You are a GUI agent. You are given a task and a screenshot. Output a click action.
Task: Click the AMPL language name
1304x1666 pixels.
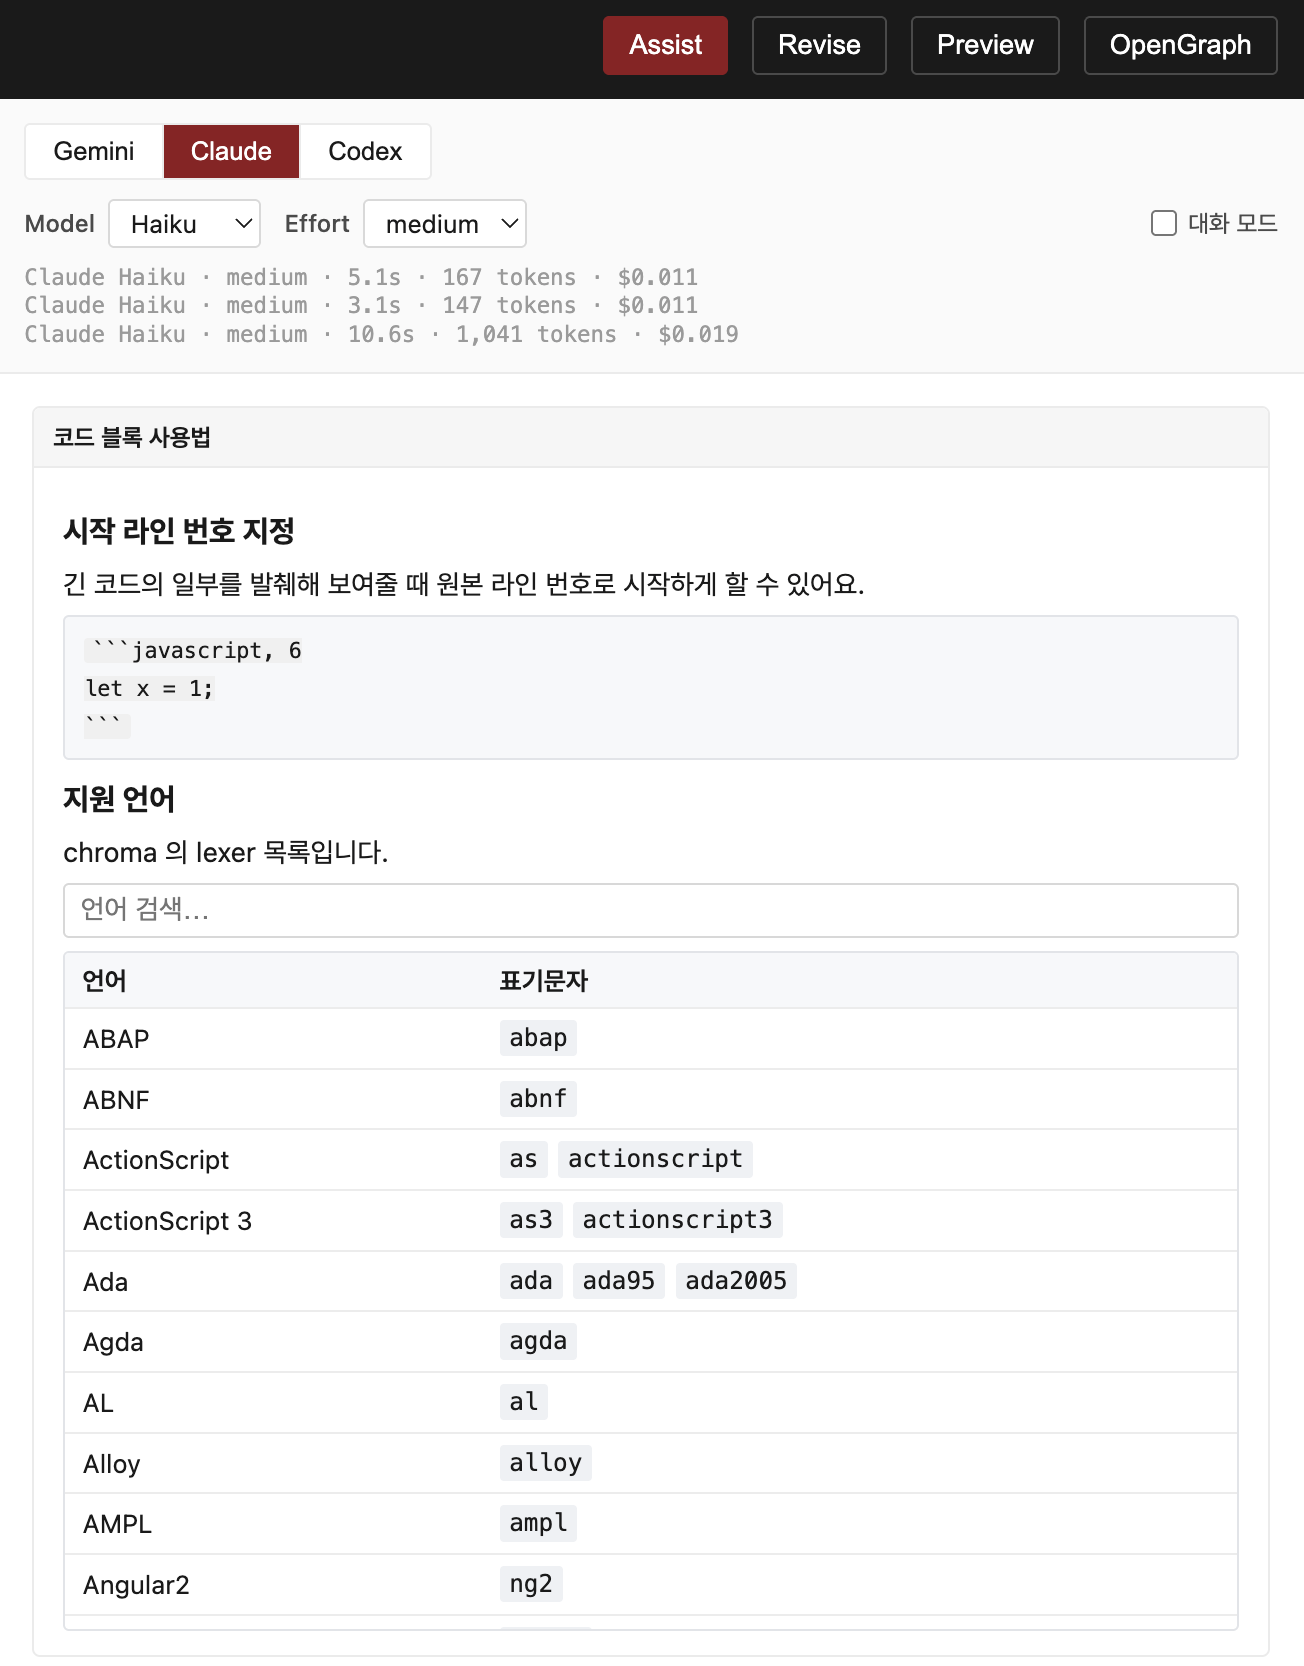118,1524
